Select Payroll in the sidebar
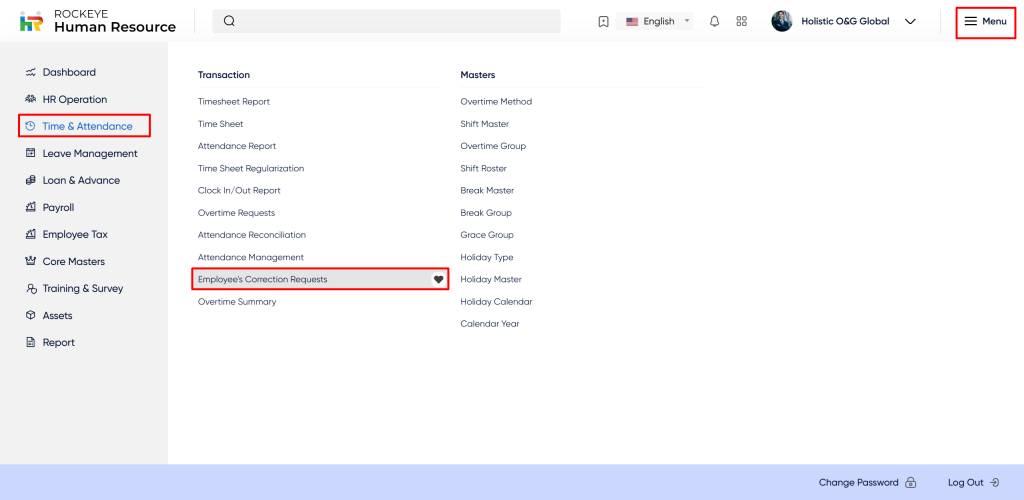1024x500 pixels. click(58, 208)
